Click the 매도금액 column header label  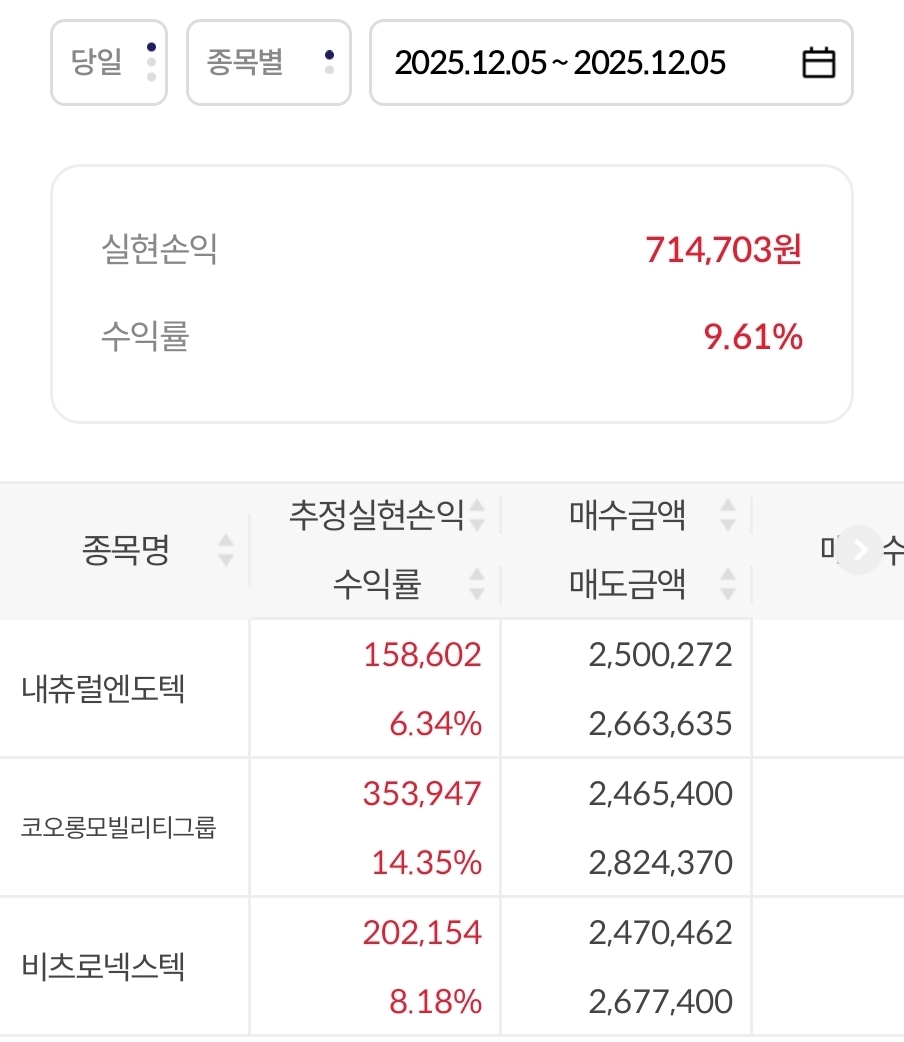[x=627, y=584]
